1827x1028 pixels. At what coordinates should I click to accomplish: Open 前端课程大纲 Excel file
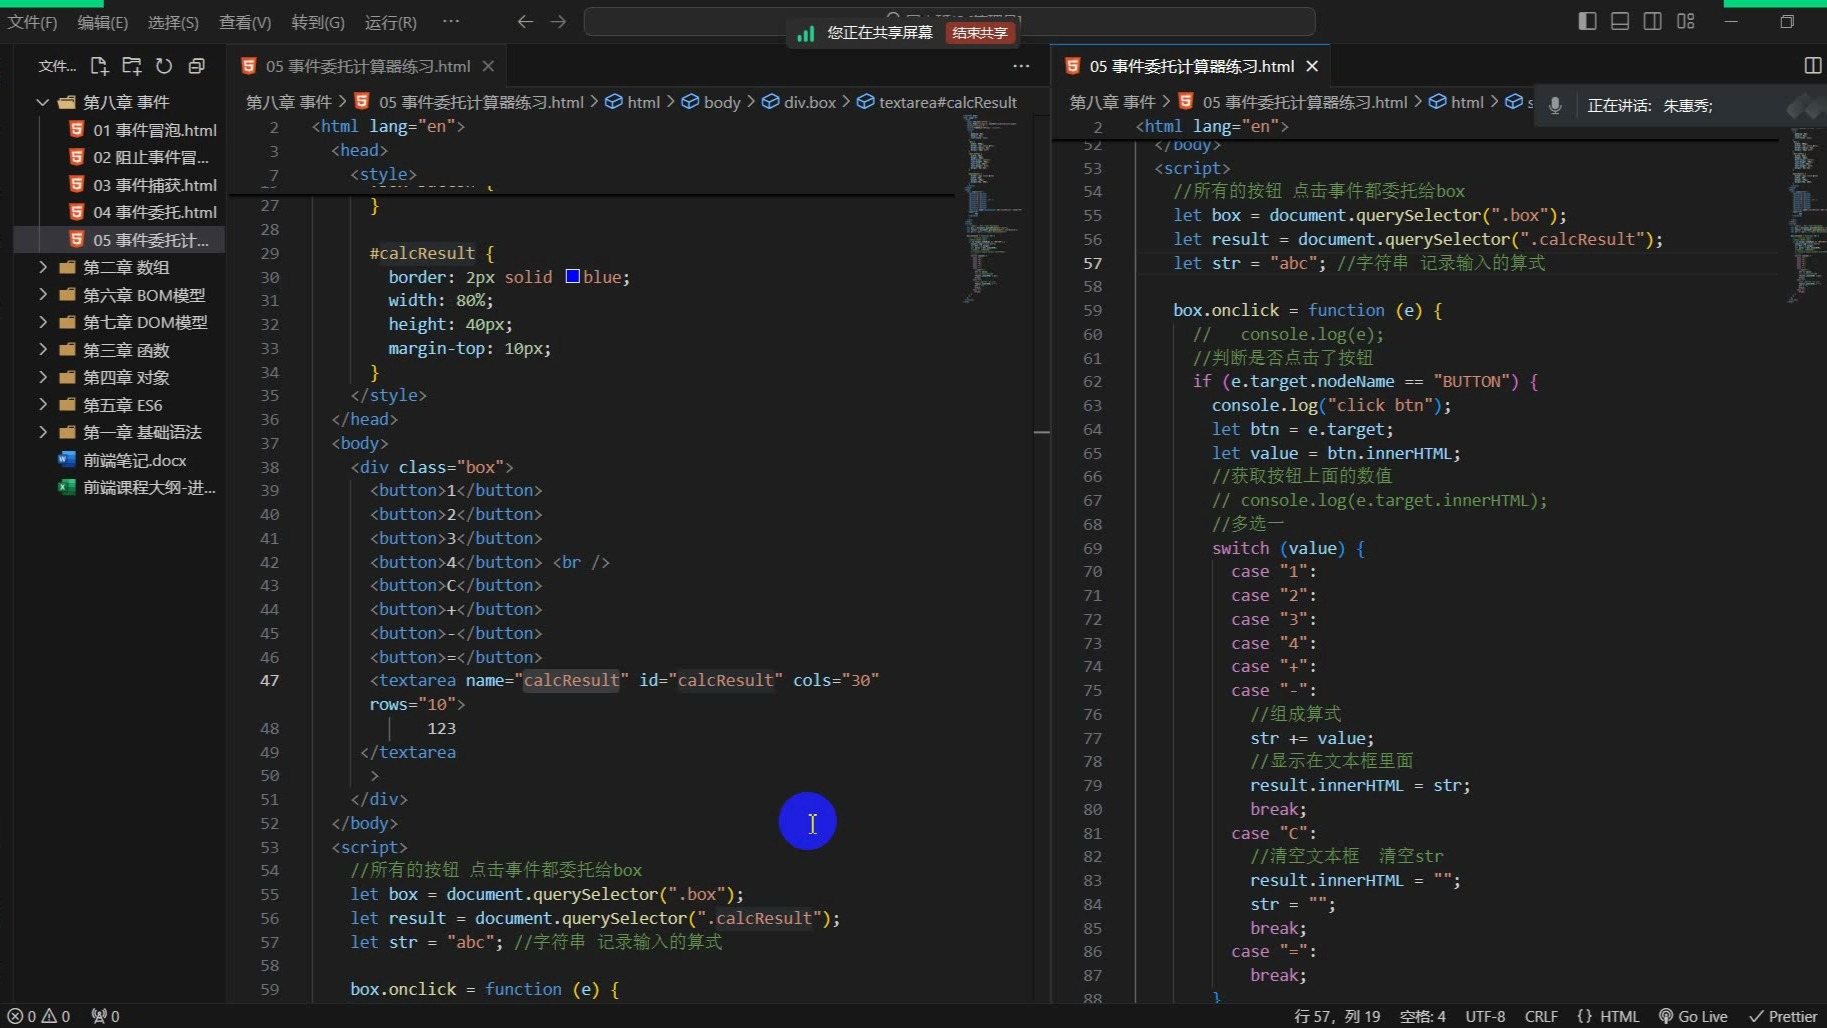pos(119,487)
